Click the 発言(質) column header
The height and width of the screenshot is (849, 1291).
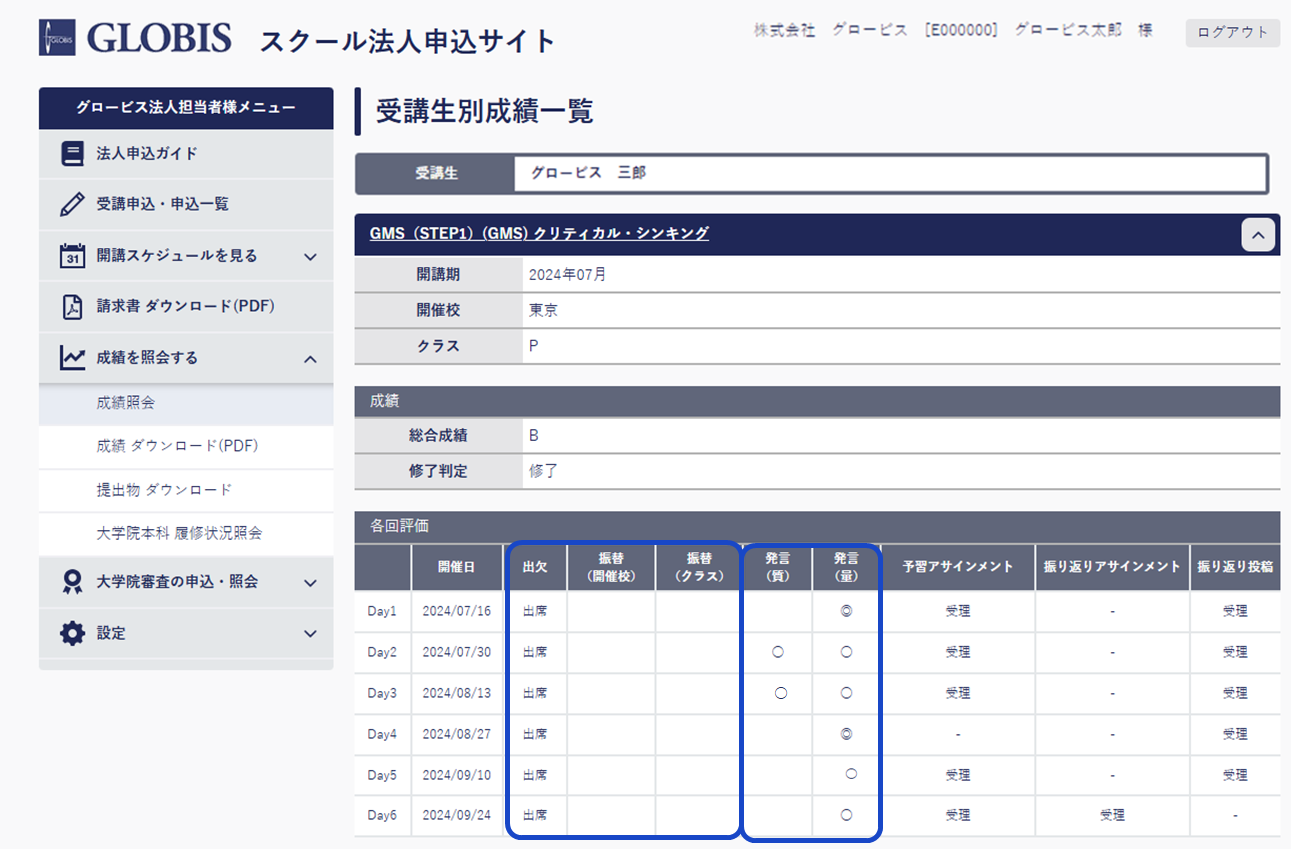pyautogui.click(x=777, y=567)
